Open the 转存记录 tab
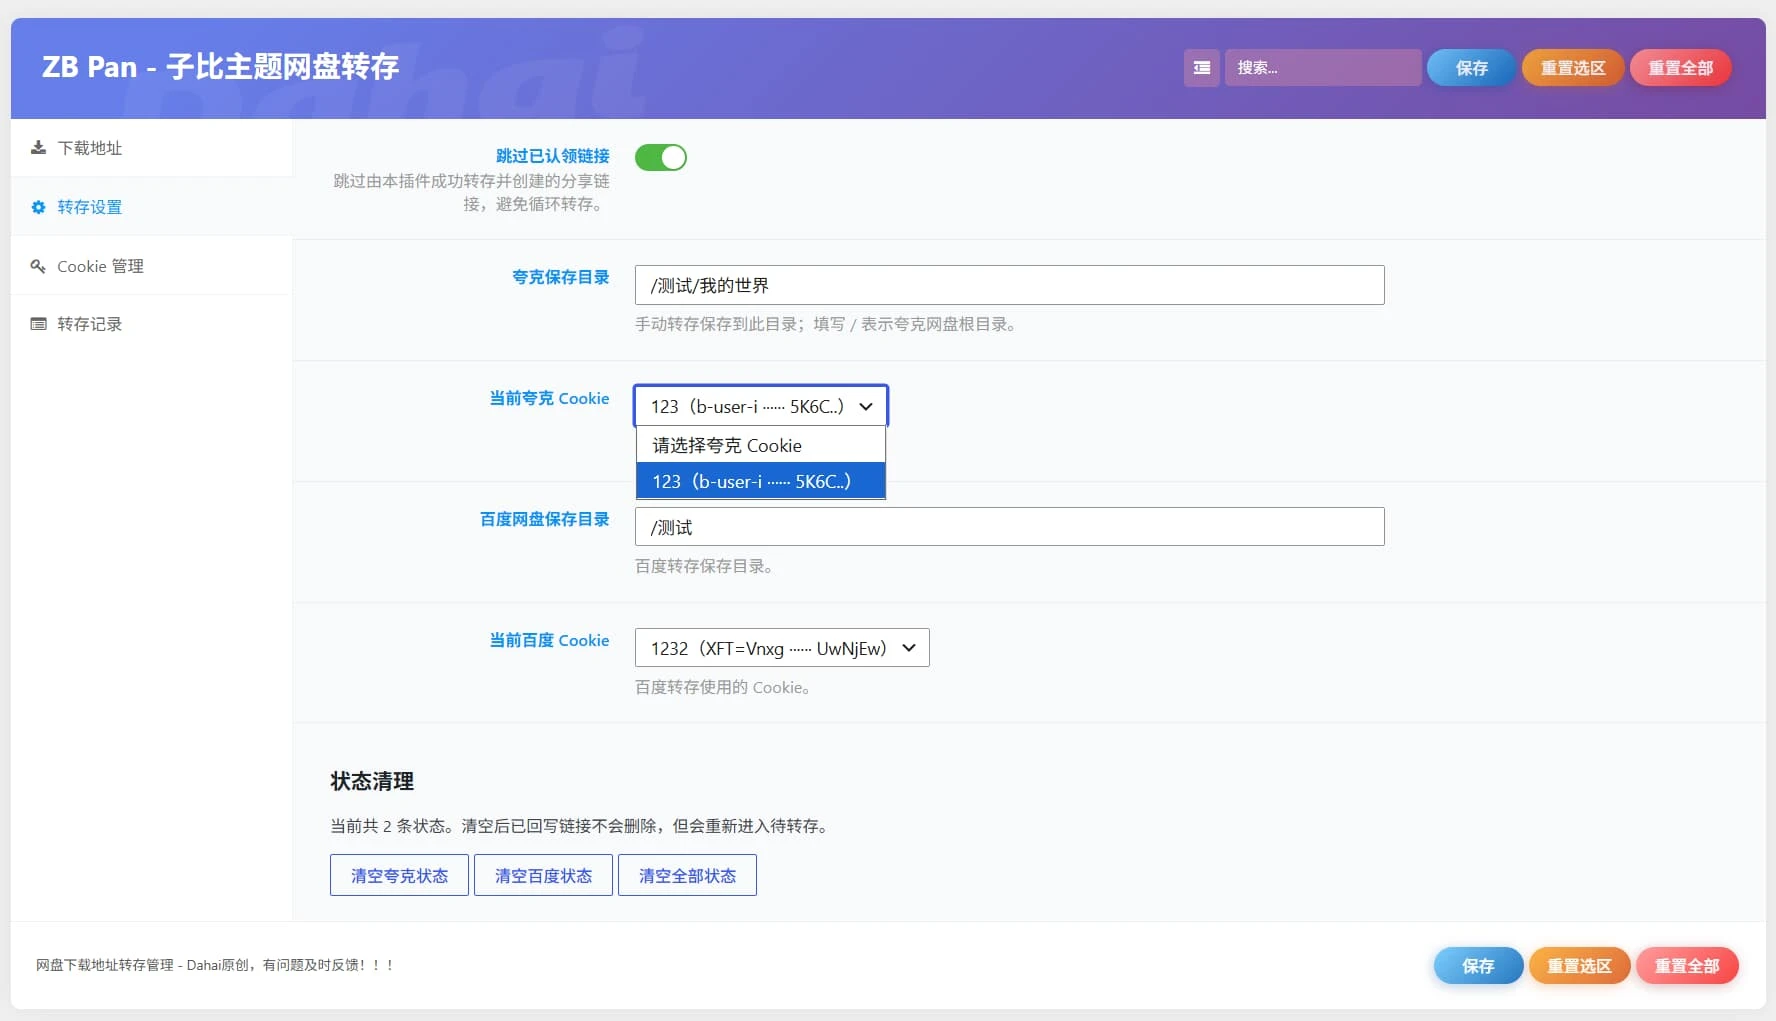The height and width of the screenshot is (1021, 1776). (x=151, y=324)
